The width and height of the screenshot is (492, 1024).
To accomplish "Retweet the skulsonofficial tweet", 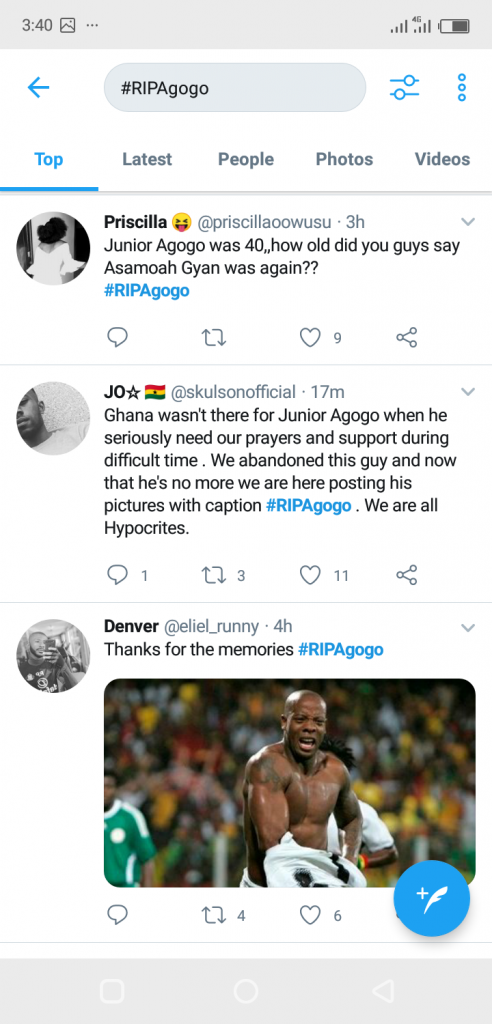I will pyautogui.click(x=214, y=575).
